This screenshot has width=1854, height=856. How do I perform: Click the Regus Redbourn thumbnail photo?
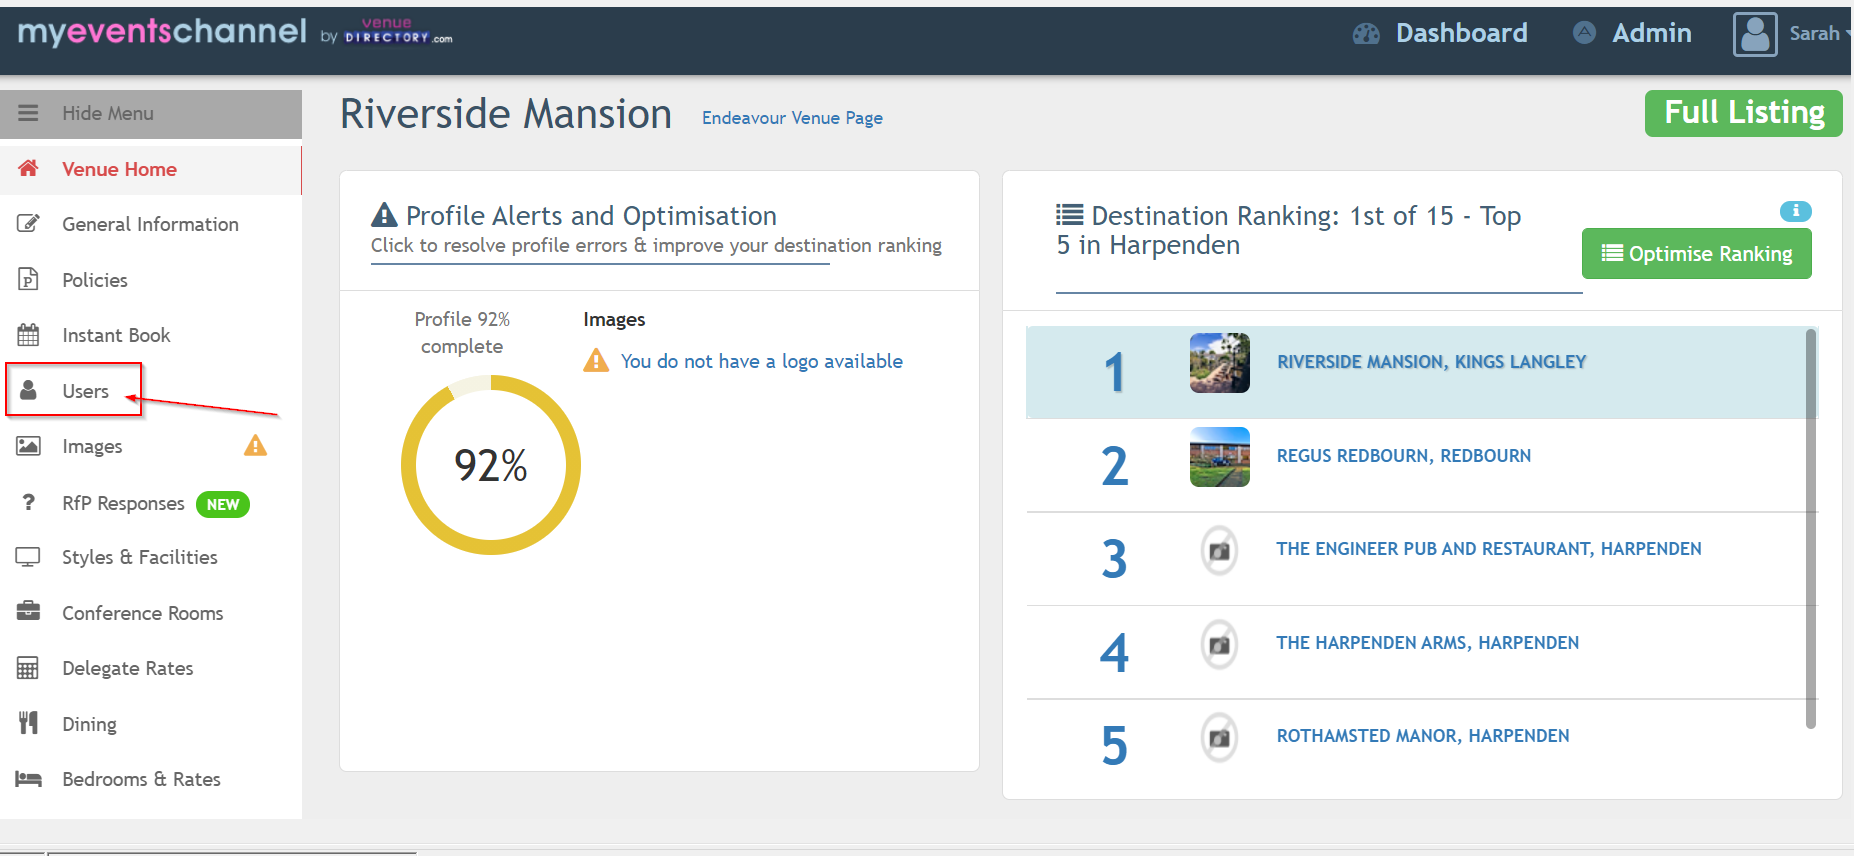1219,457
